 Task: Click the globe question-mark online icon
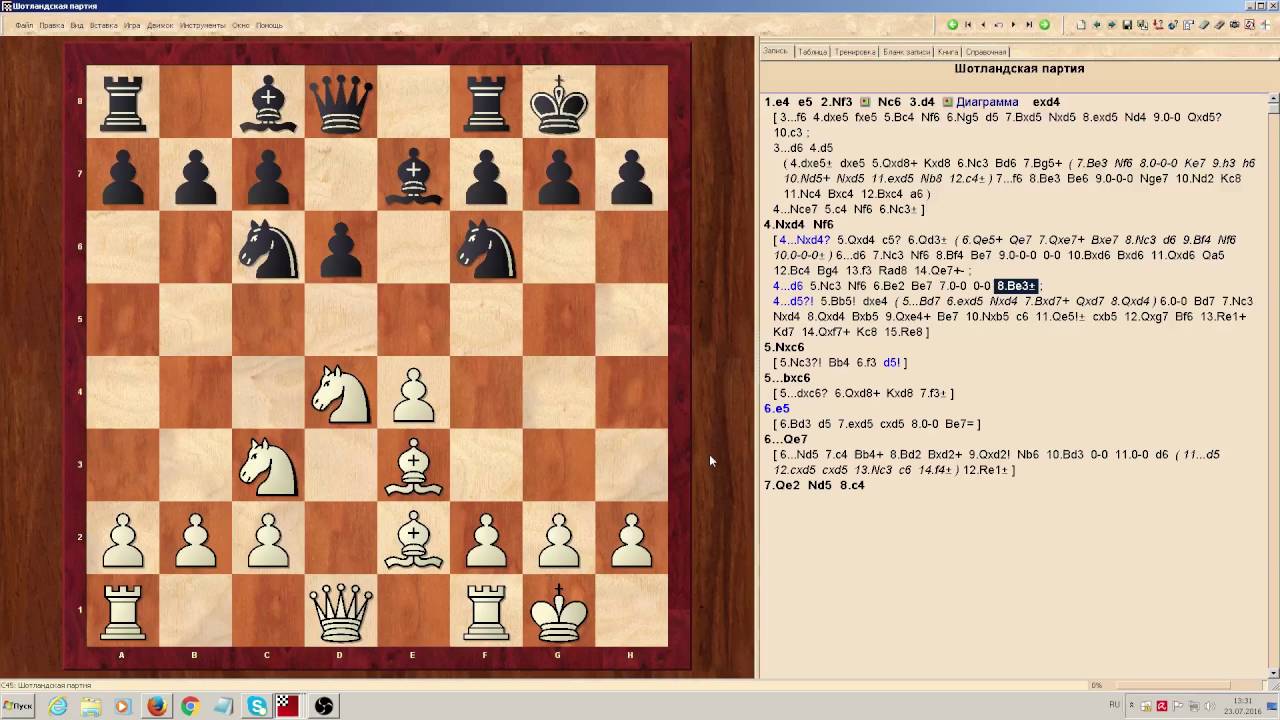[x=1173, y=25]
